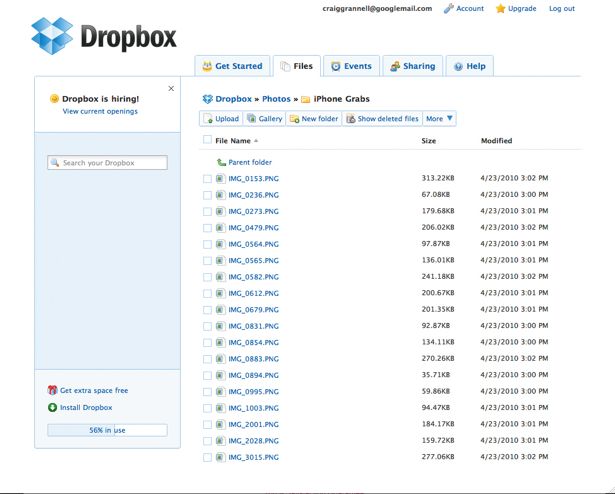Check the box for IMG_0854.PNG
The width and height of the screenshot is (615, 494).
[x=207, y=343]
